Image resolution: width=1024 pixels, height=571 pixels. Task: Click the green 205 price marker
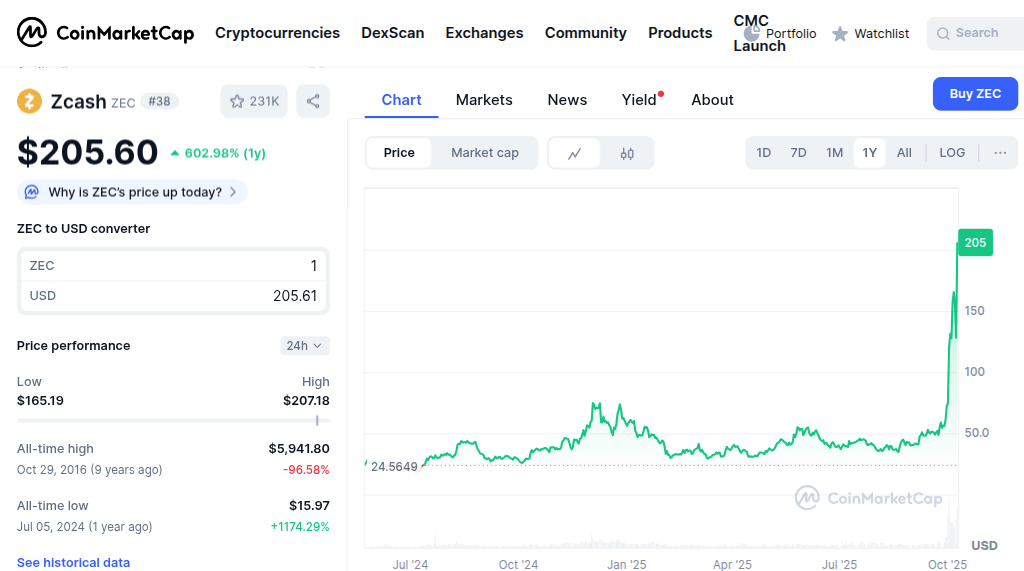(x=975, y=242)
